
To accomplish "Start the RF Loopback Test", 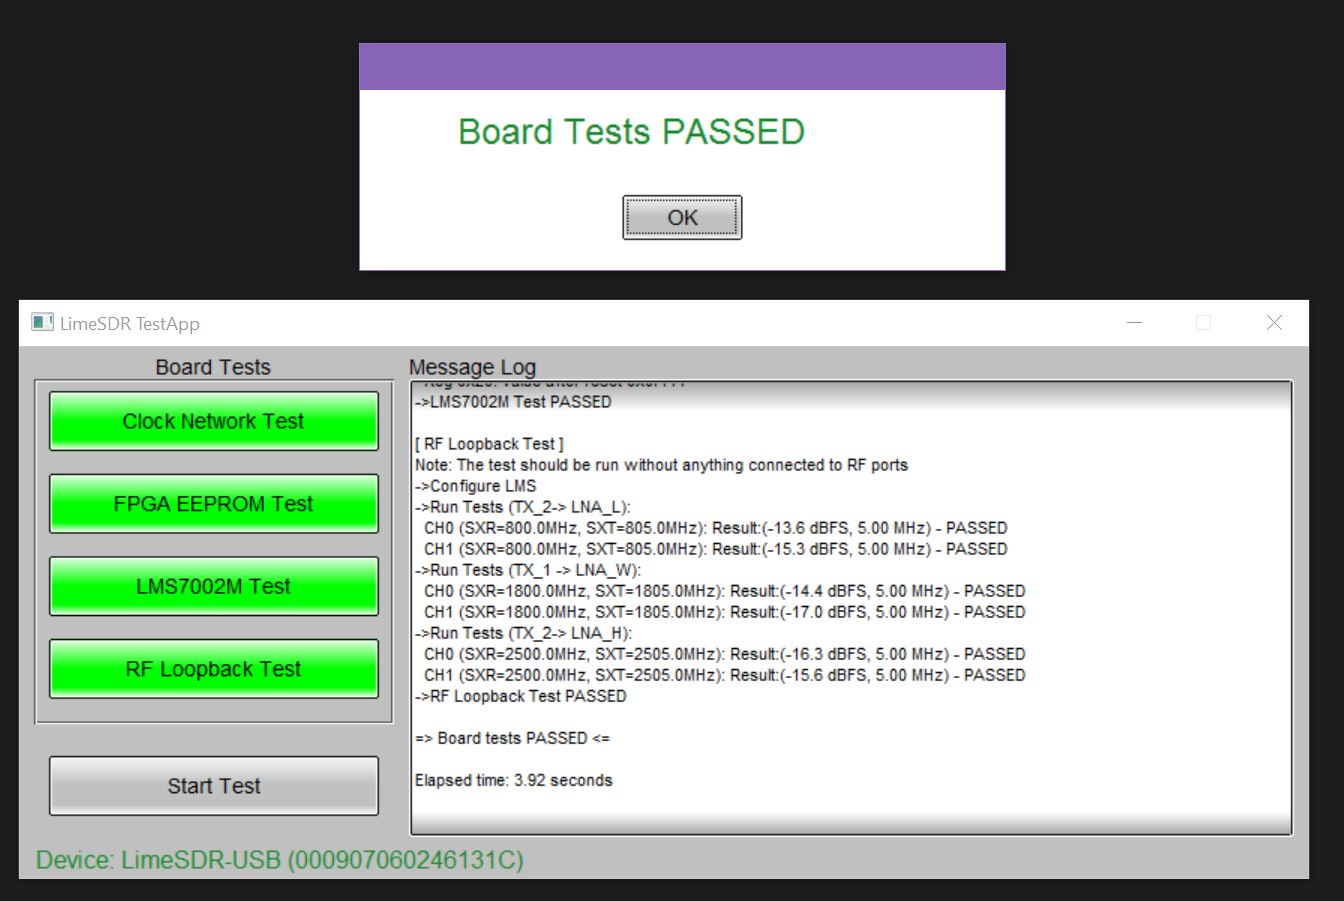I will coord(213,669).
